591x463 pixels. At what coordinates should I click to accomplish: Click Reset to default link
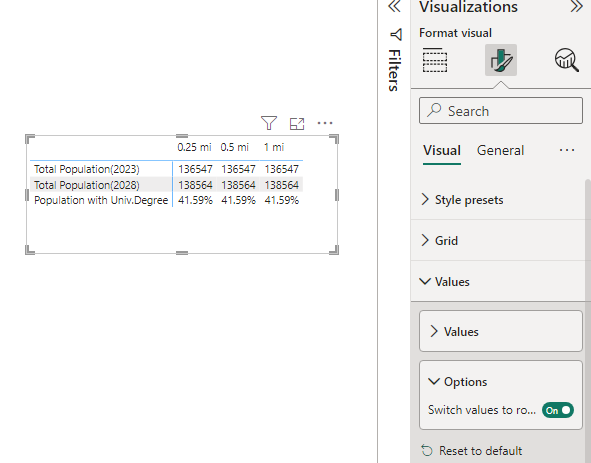[x=480, y=451]
